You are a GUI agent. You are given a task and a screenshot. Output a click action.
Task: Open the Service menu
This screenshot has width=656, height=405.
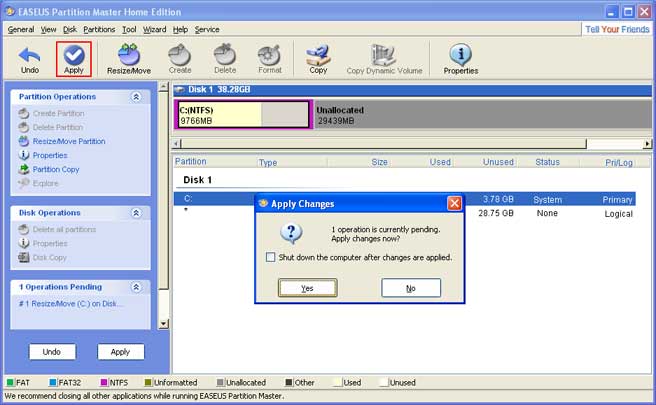click(207, 30)
